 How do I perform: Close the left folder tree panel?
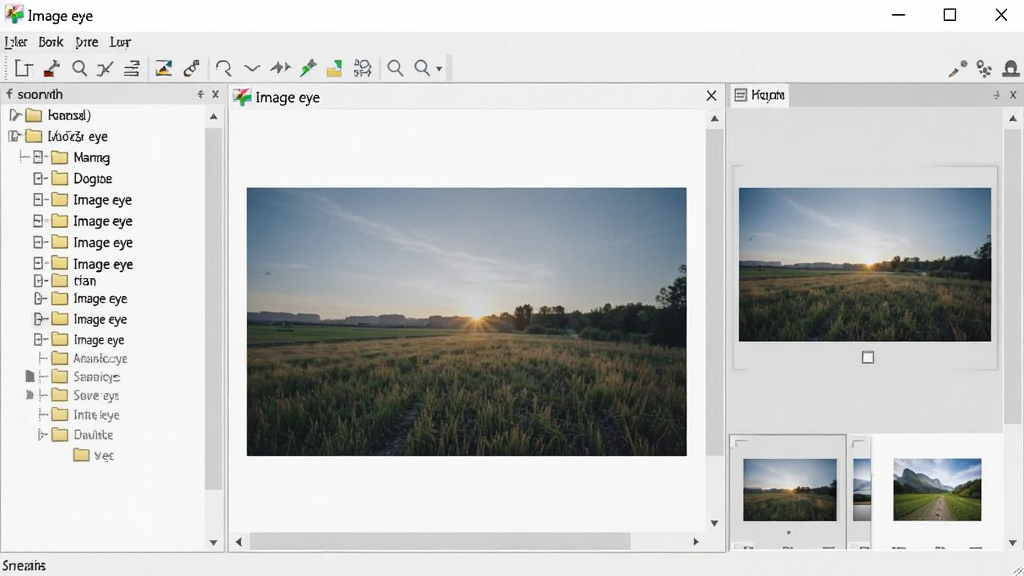(216, 95)
